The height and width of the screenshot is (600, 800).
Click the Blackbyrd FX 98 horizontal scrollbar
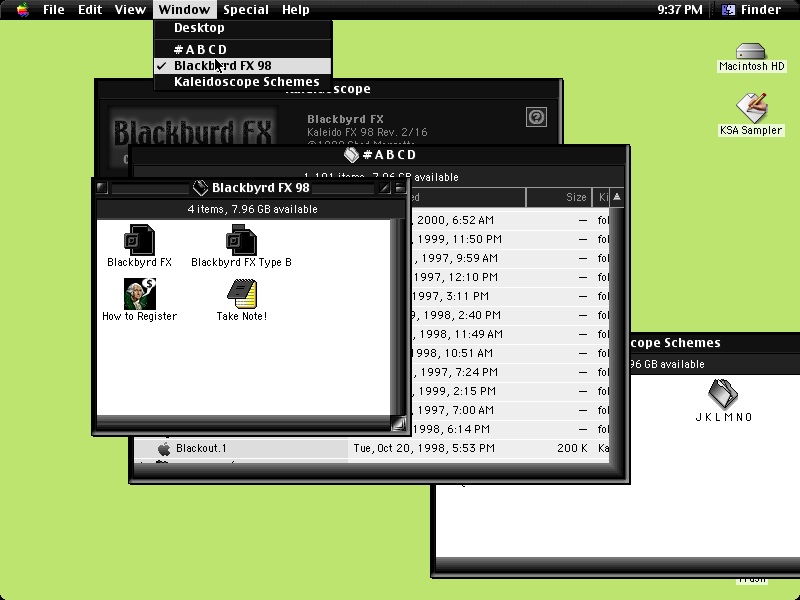tap(243, 423)
